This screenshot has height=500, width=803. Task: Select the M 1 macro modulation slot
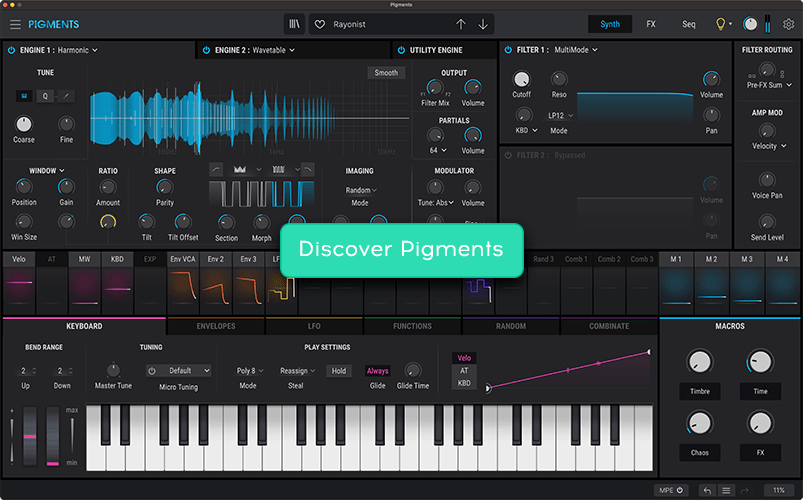tap(676, 283)
